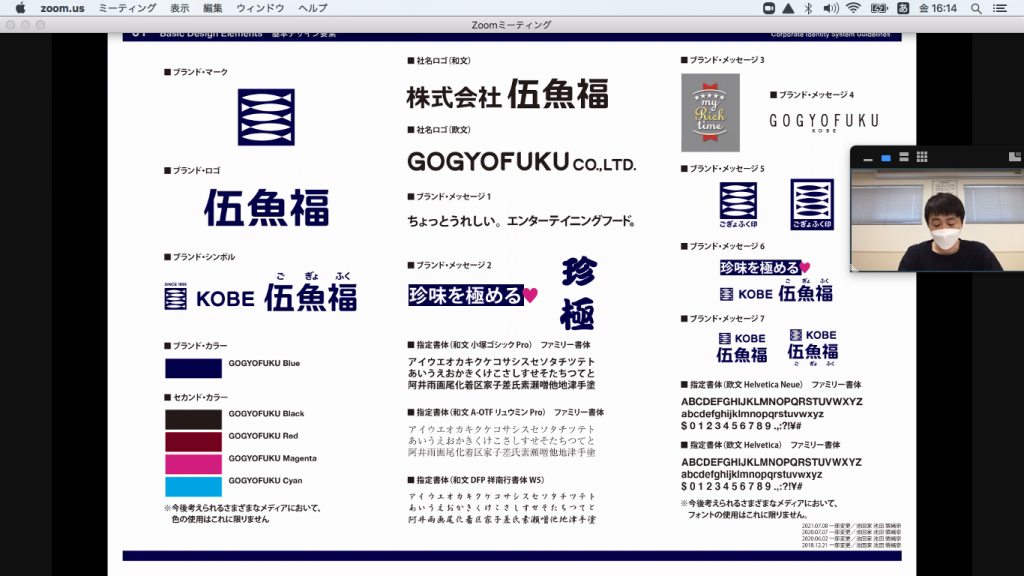Screen dimensions: 1024x576
Task: Click the heading "ブランド・メッセージ5"
Action: point(723,168)
